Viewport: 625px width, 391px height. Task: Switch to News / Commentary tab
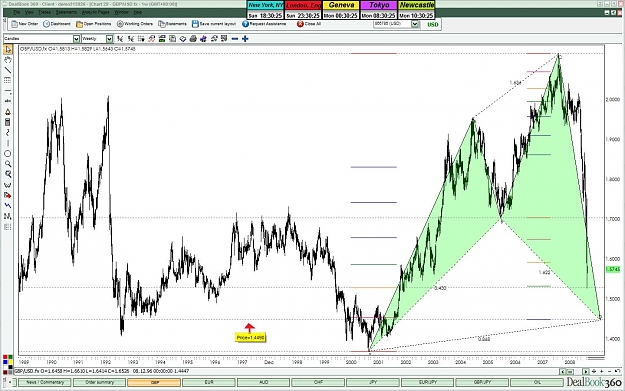[x=45, y=382]
